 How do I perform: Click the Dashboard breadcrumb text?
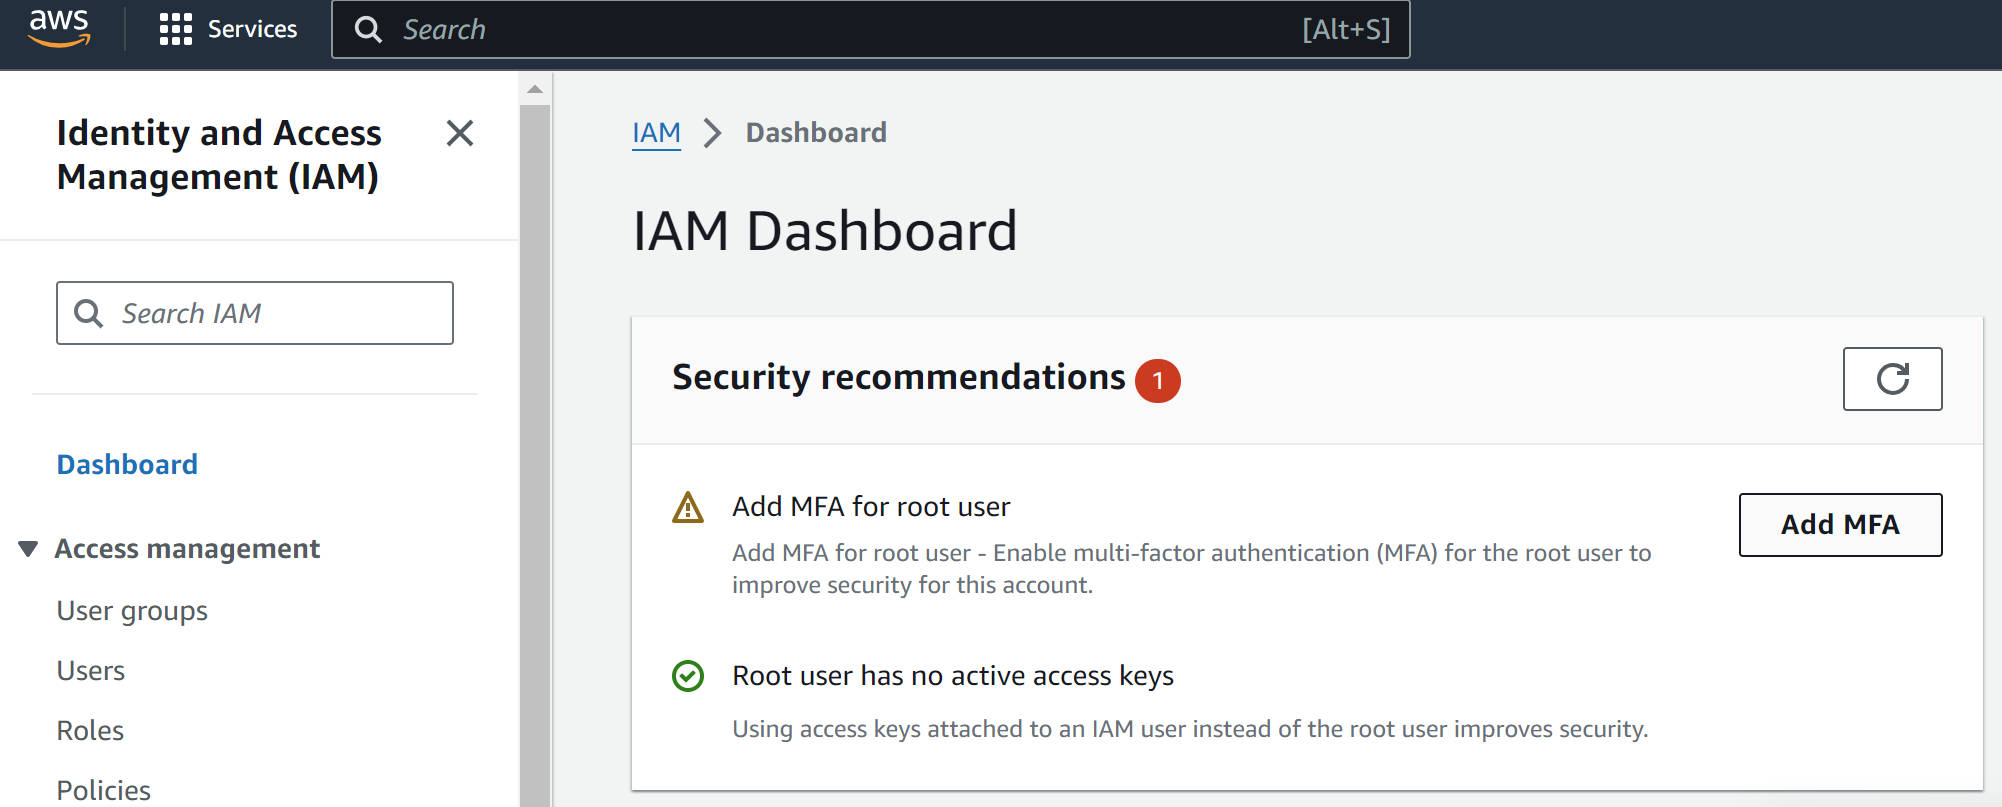816,132
